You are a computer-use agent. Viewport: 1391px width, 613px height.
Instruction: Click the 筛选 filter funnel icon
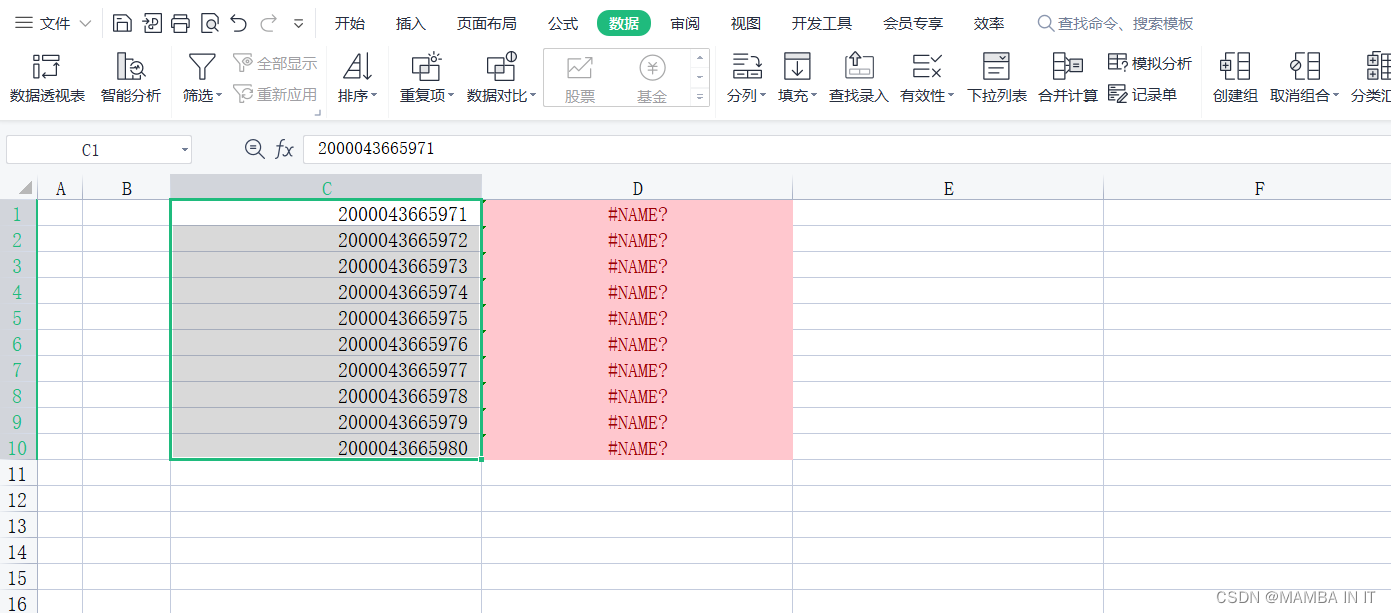[x=202, y=67]
